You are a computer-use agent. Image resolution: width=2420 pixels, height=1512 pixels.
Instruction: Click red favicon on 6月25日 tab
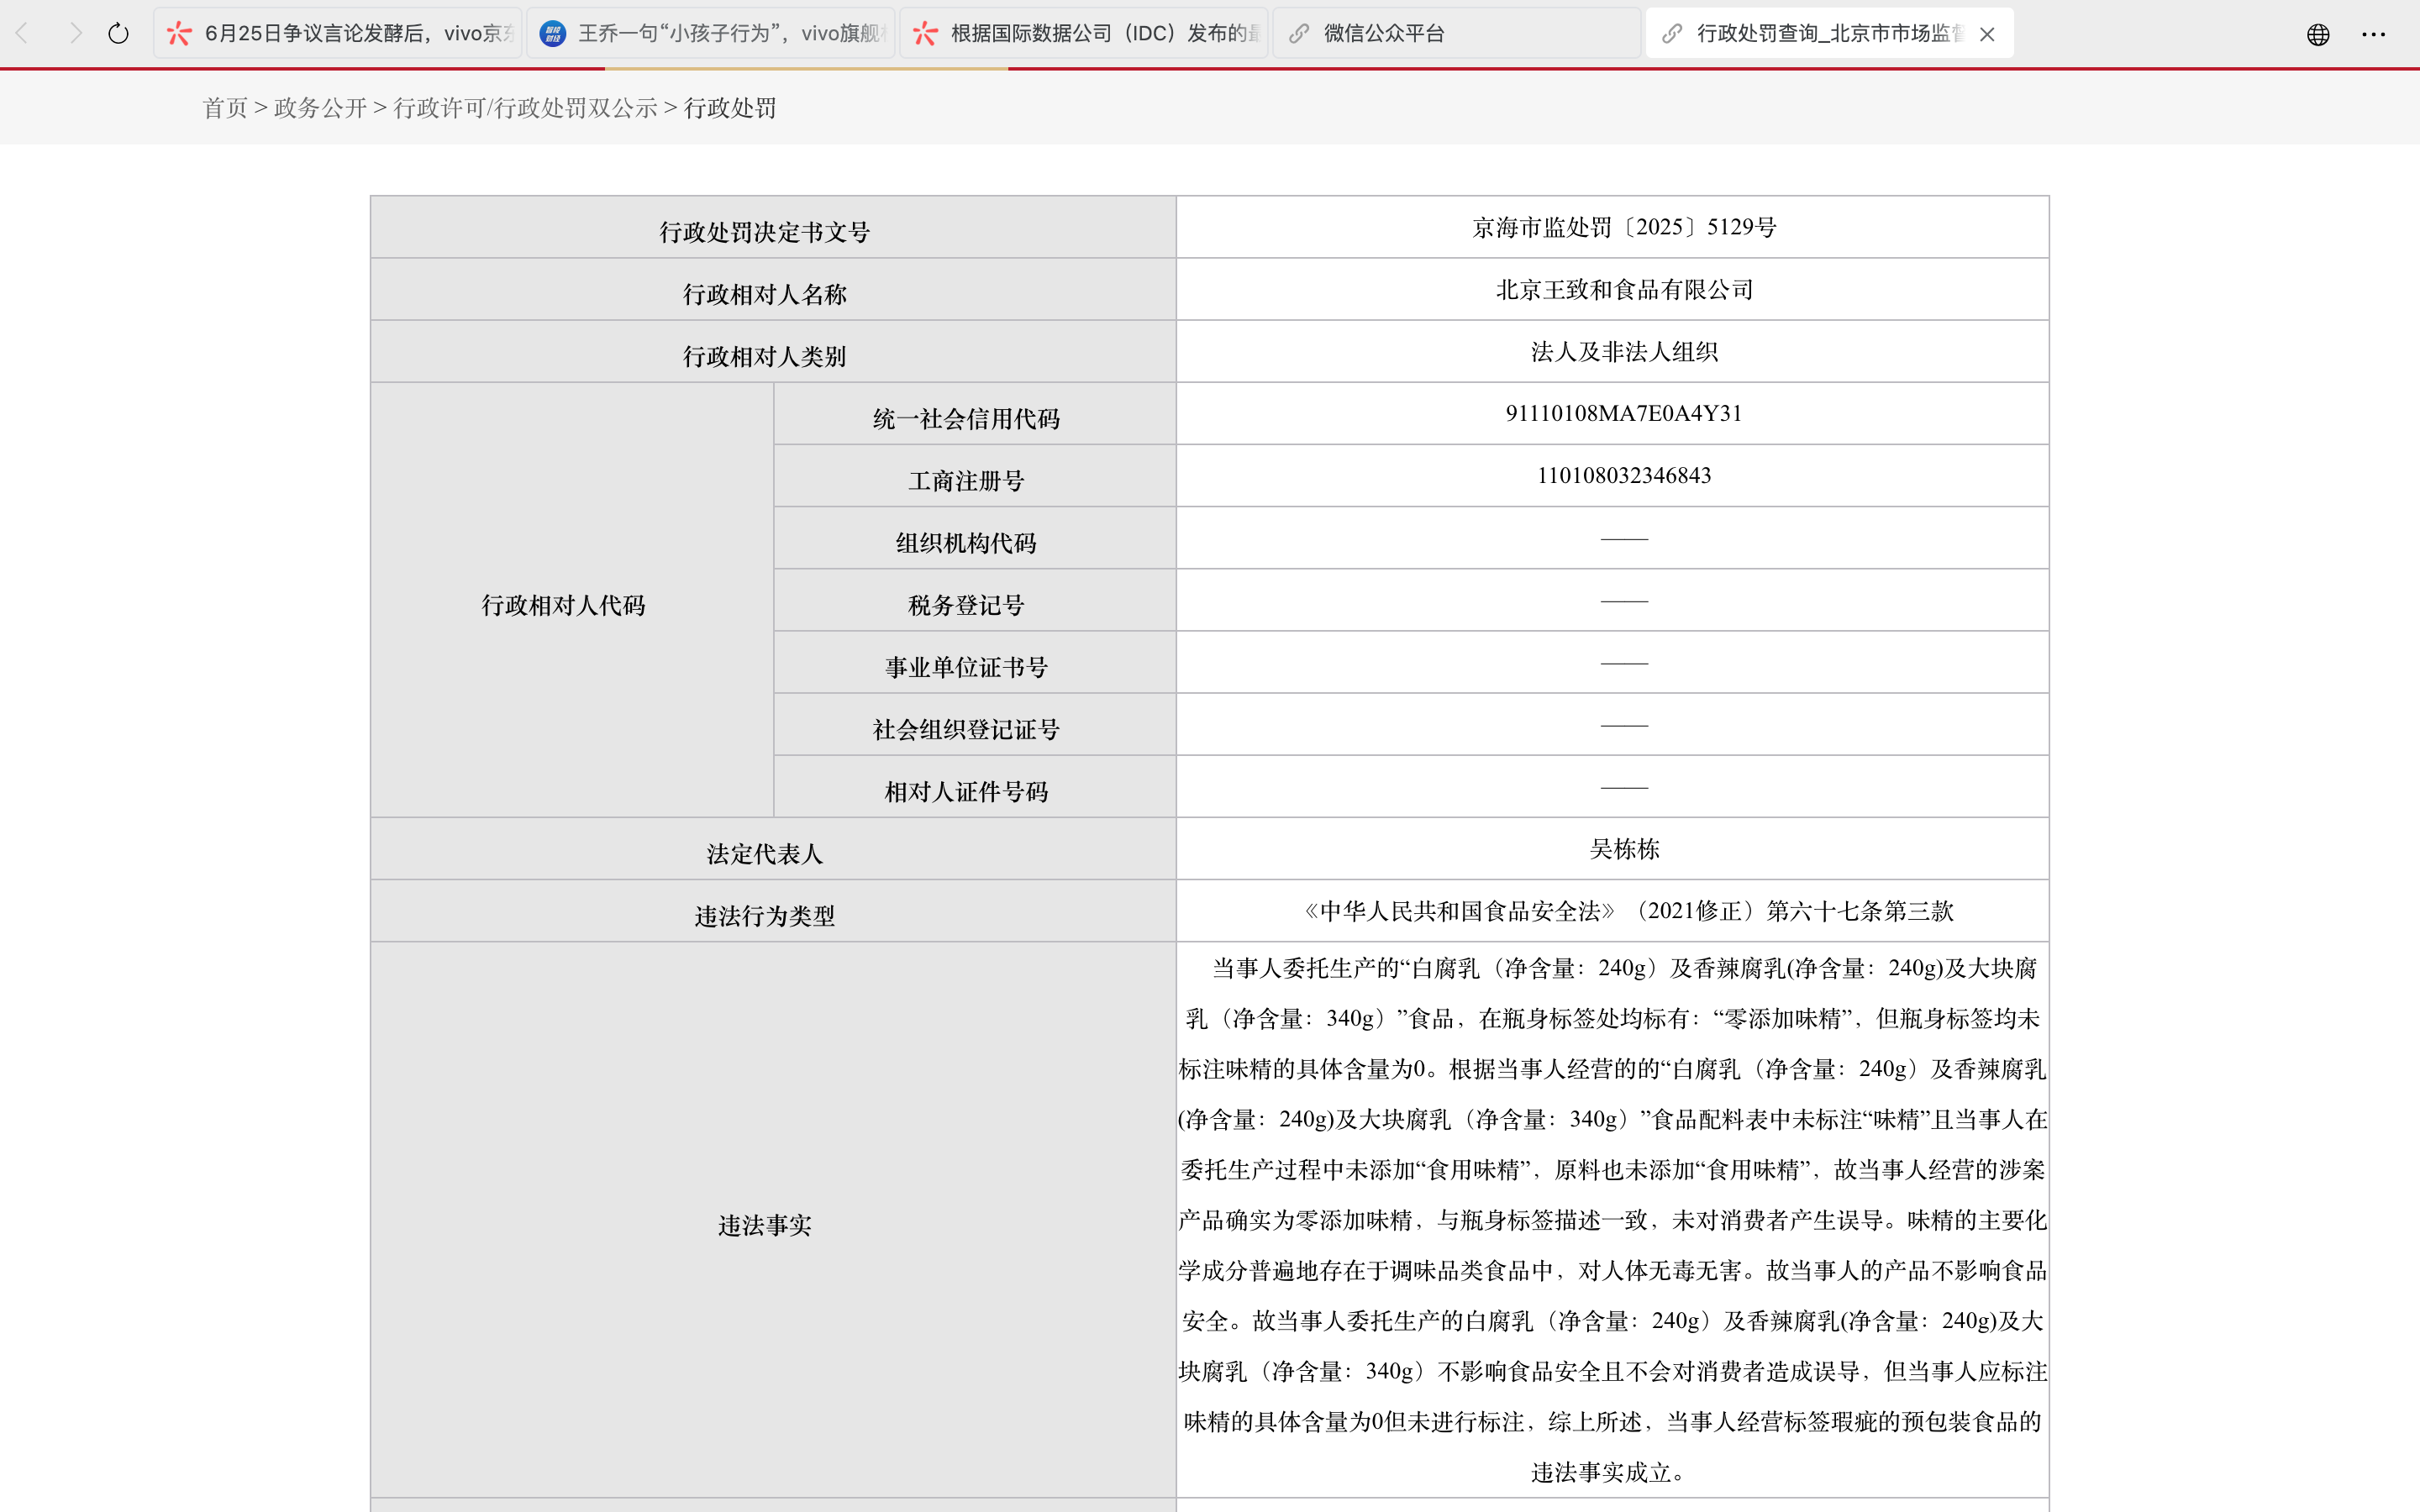point(179,34)
